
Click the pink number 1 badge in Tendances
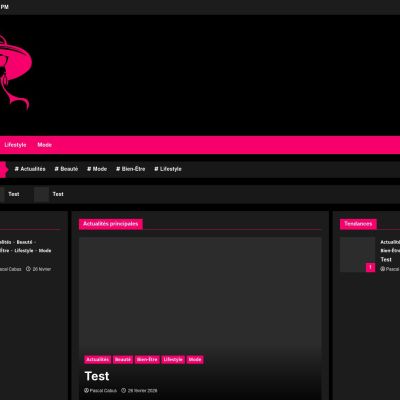tap(370, 267)
